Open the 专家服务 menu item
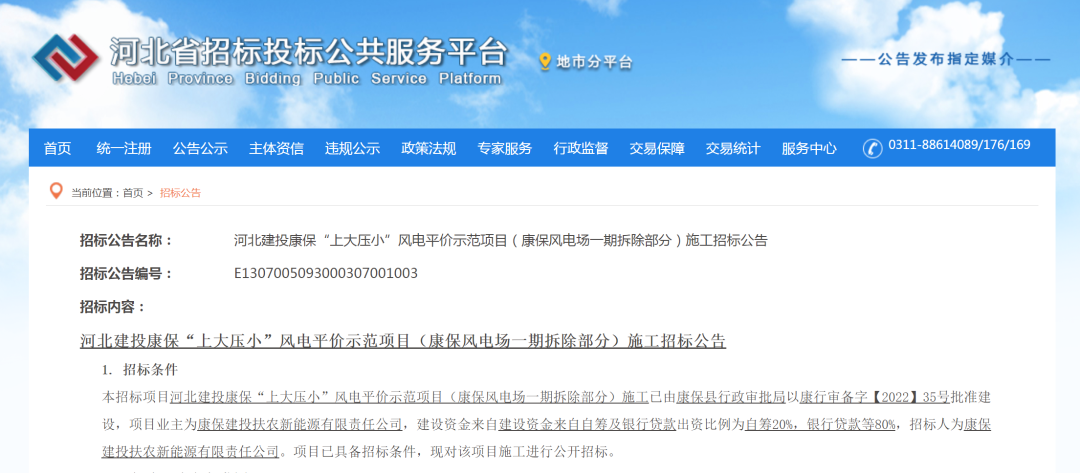The image size is (1080, 473). (504, 148)
